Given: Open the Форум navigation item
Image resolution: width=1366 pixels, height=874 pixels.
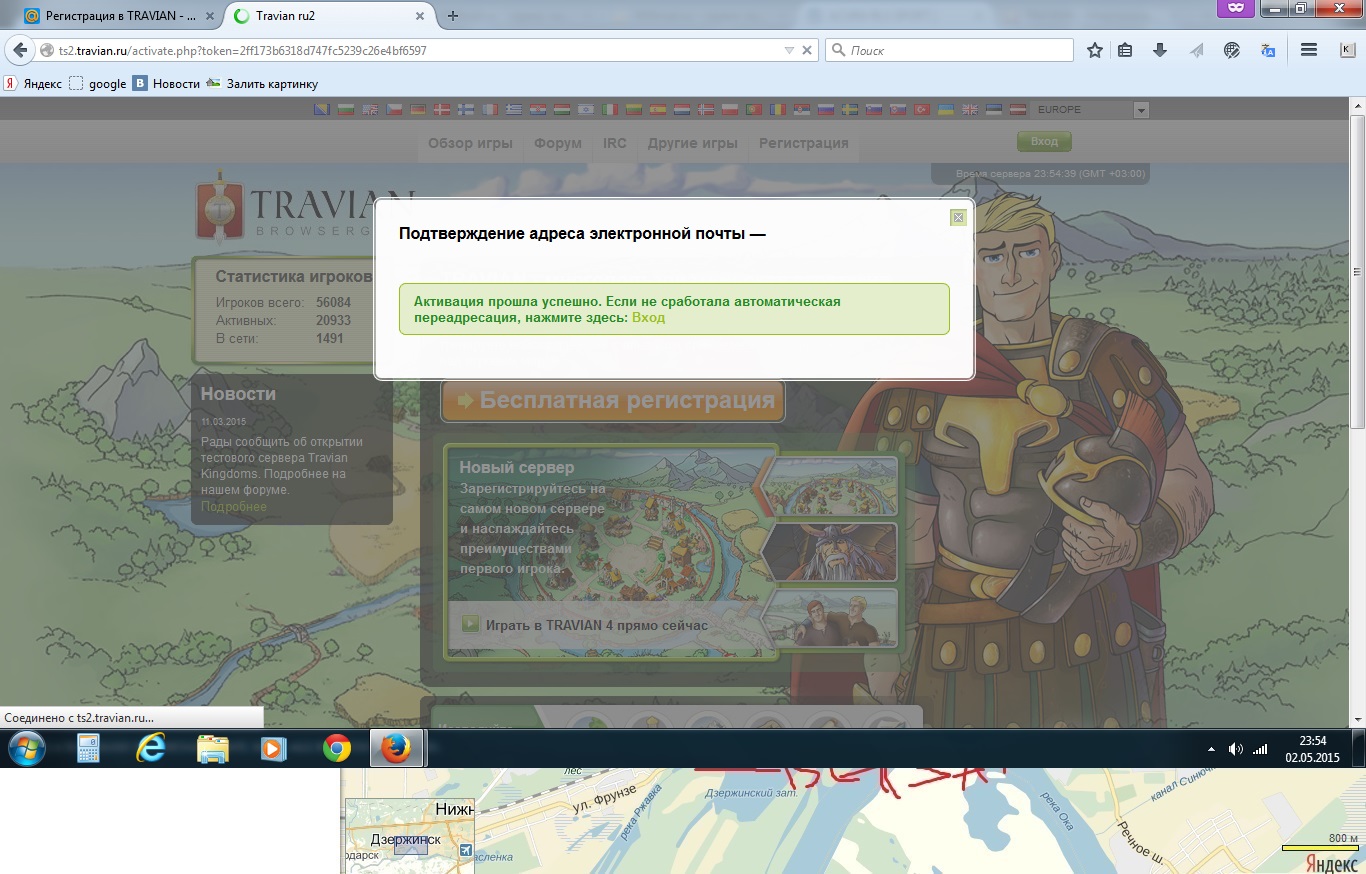Looking at the screenshot, I should tap(558, 143).
